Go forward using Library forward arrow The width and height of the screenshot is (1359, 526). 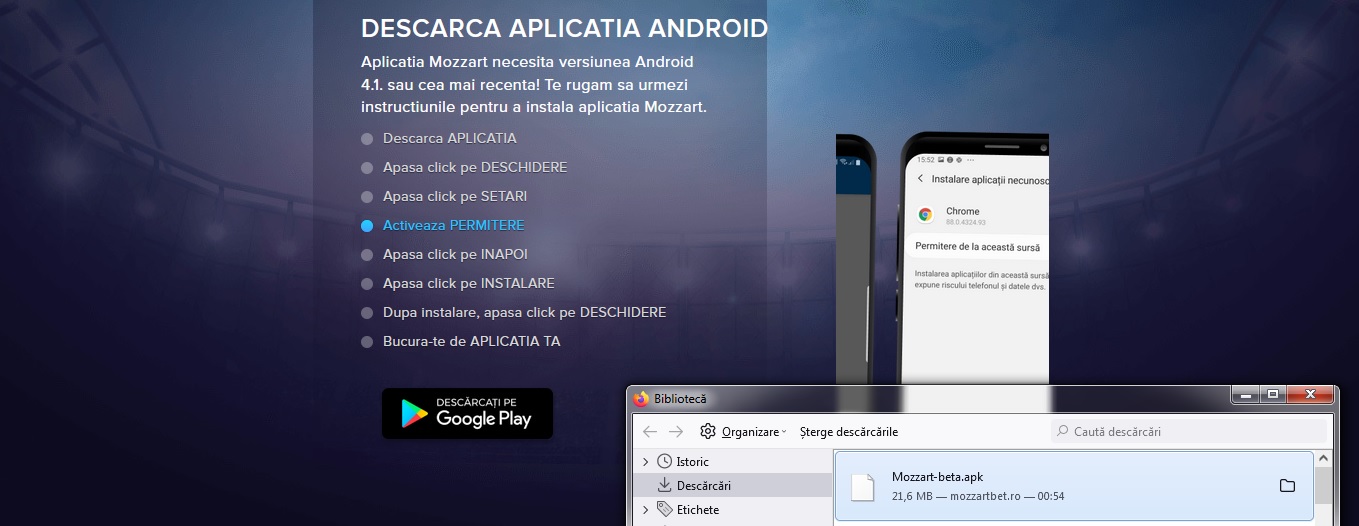pos(676,432)
